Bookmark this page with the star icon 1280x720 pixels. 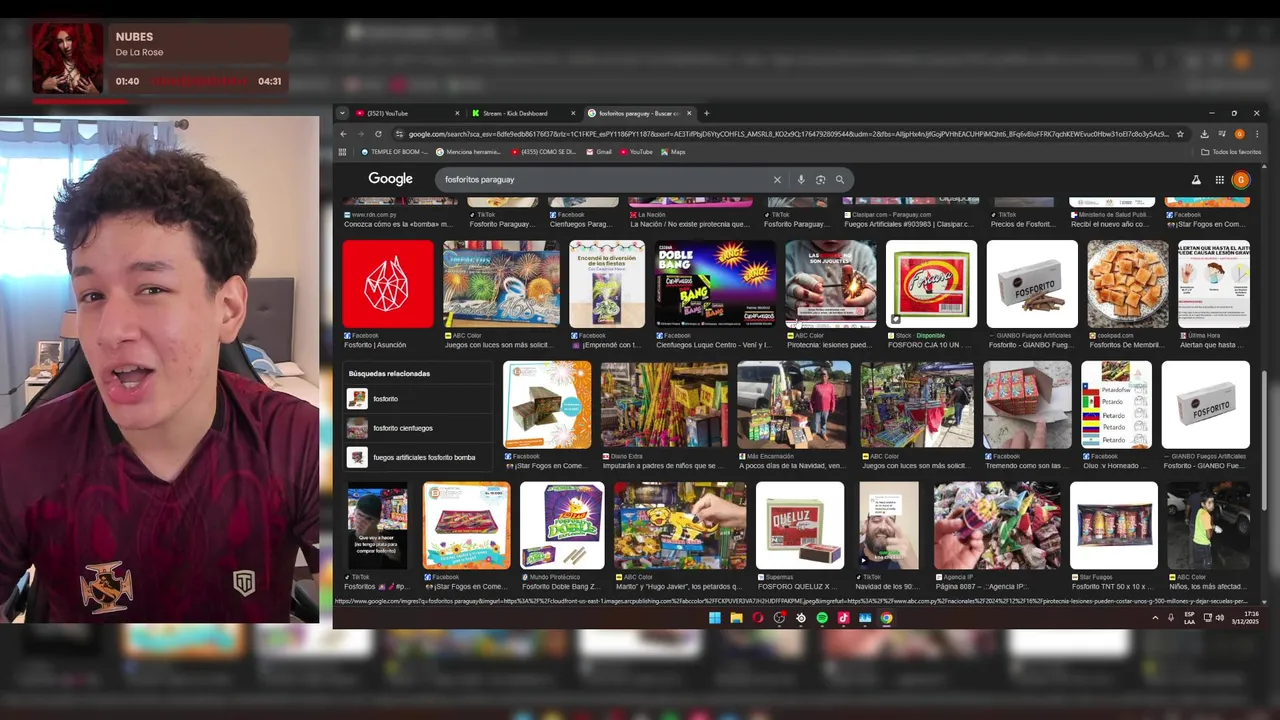pos(1180,134)
